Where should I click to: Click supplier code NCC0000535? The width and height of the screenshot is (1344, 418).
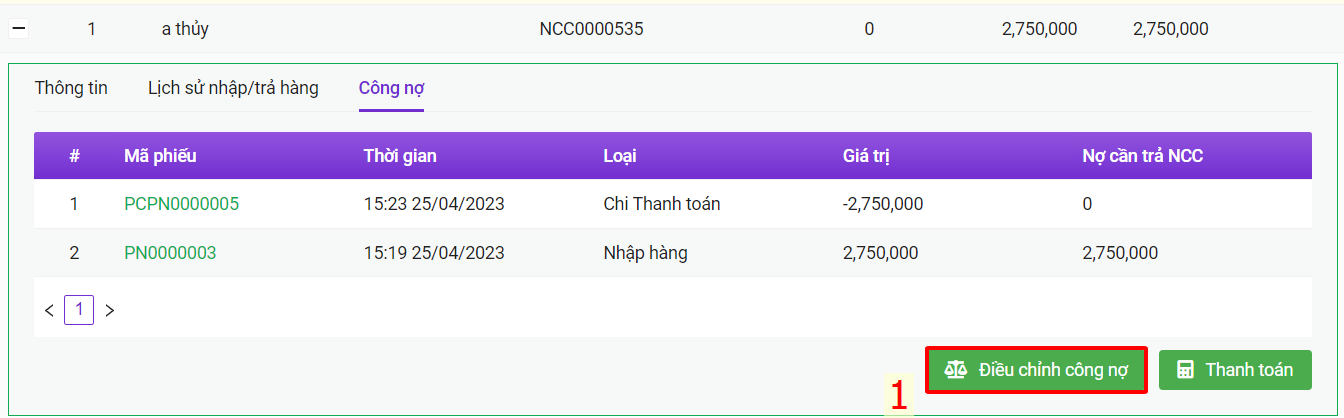591,29
